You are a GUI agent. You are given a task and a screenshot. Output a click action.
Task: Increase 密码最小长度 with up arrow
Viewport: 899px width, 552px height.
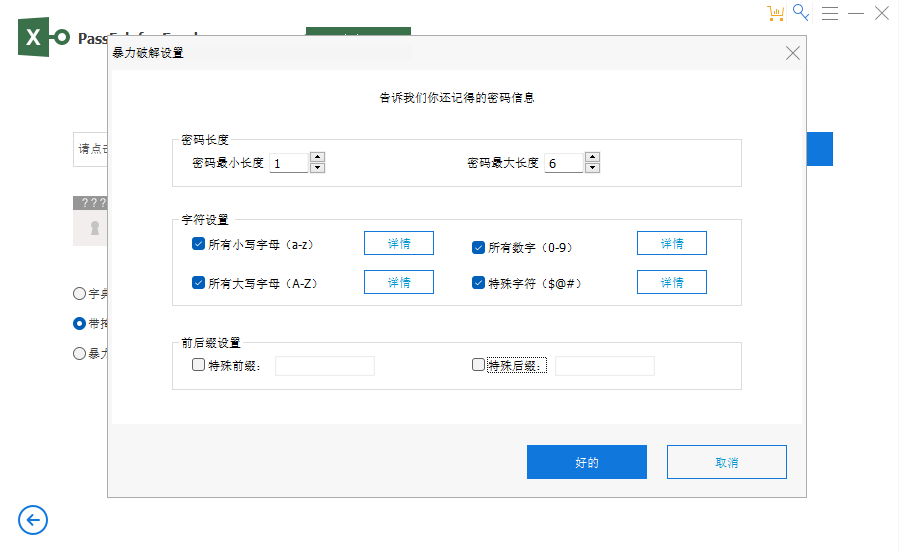tap(317, 157)
